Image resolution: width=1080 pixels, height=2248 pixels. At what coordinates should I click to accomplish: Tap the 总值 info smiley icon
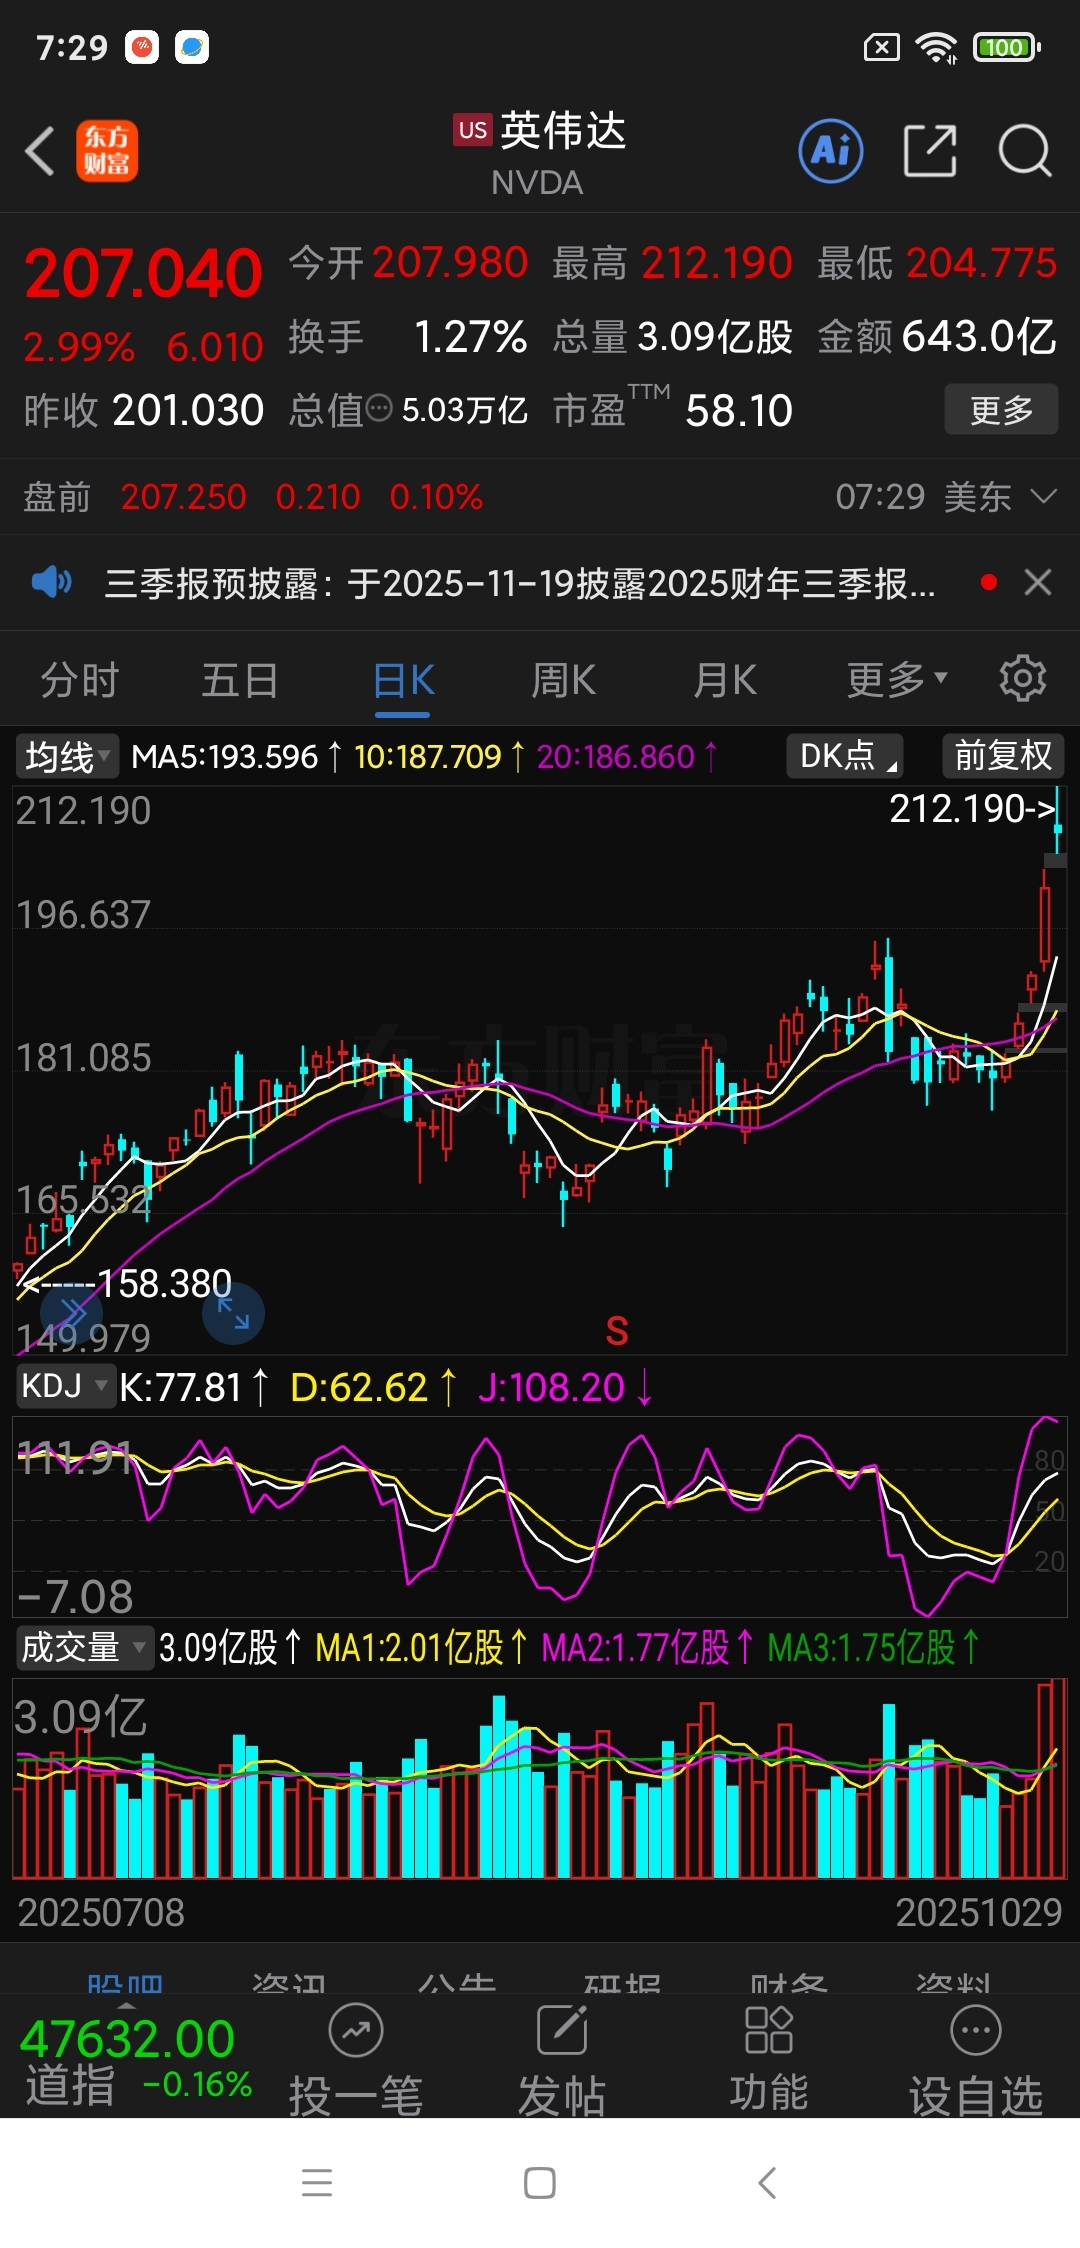point(379,408)
